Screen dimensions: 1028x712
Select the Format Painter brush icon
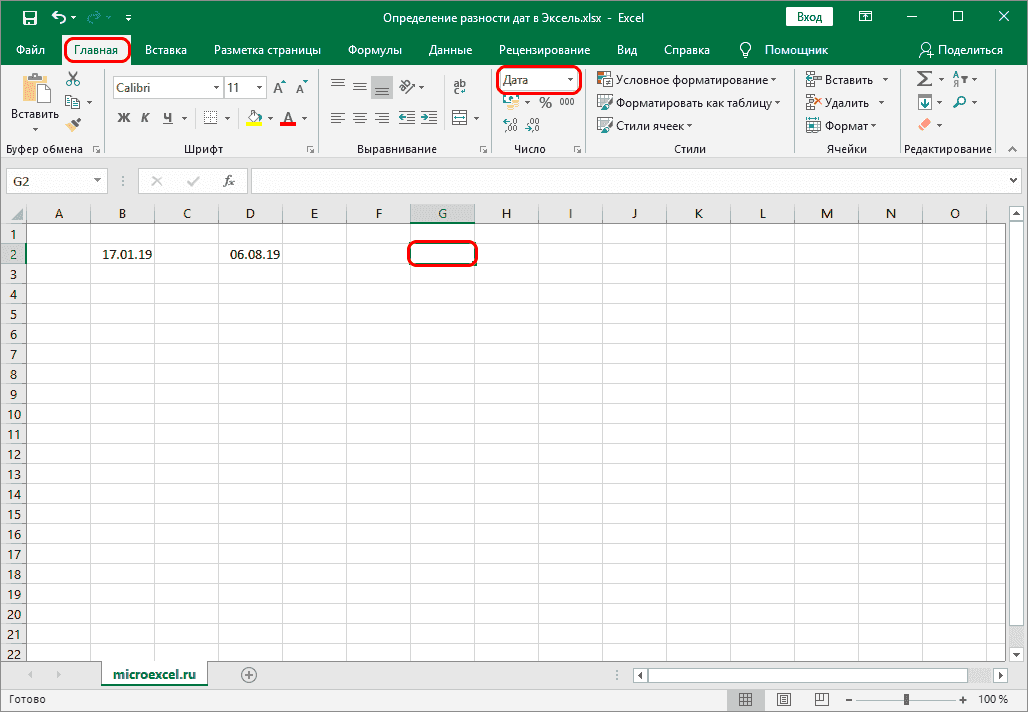click(73, 124)
